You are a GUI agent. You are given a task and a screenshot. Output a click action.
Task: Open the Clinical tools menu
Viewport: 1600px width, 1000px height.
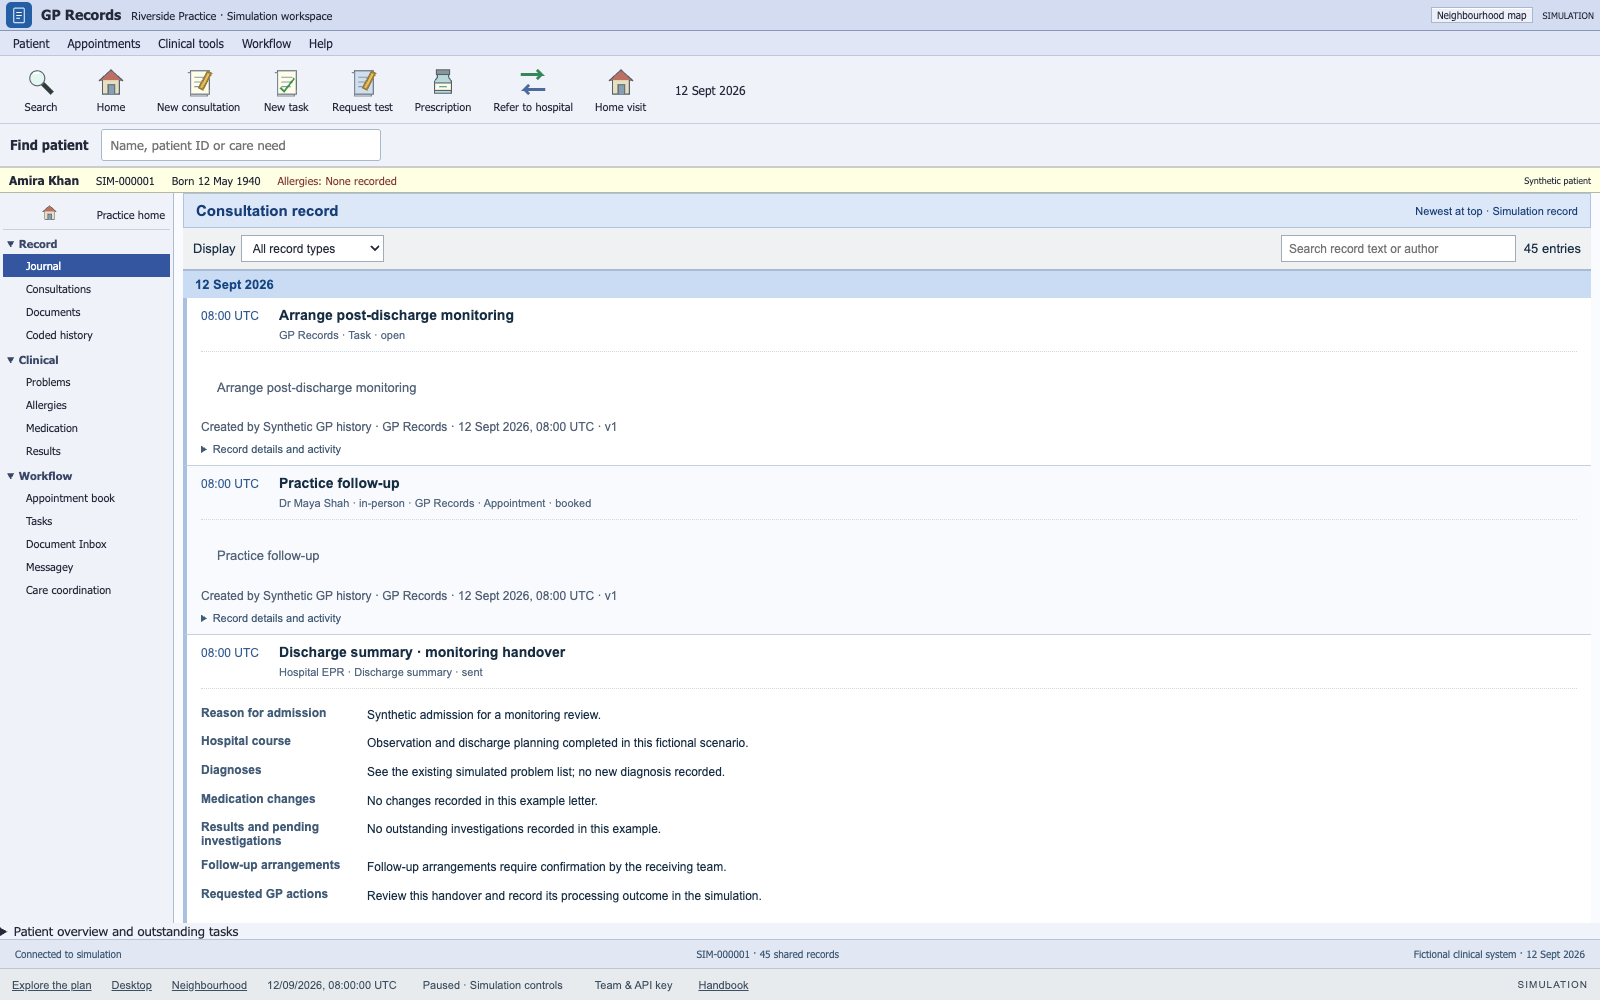click(x=191, y=44)
